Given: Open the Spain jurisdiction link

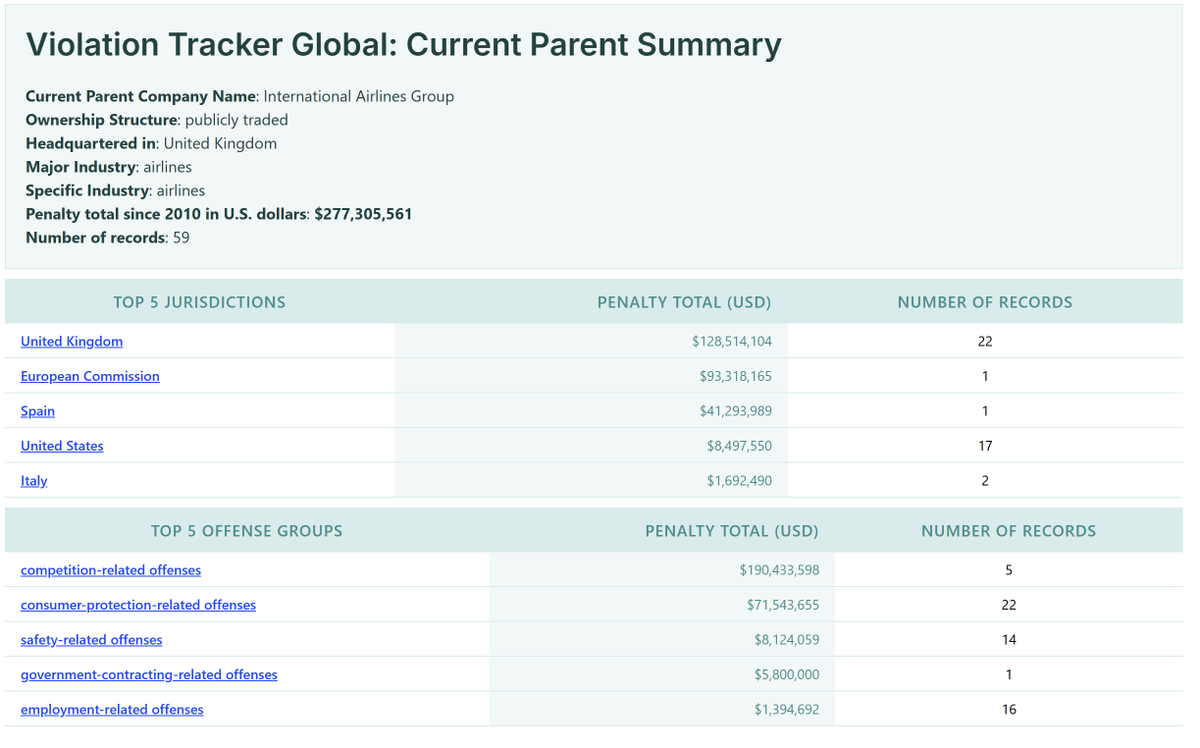Looking at the screenshot, I should click(x=38, y=411).
